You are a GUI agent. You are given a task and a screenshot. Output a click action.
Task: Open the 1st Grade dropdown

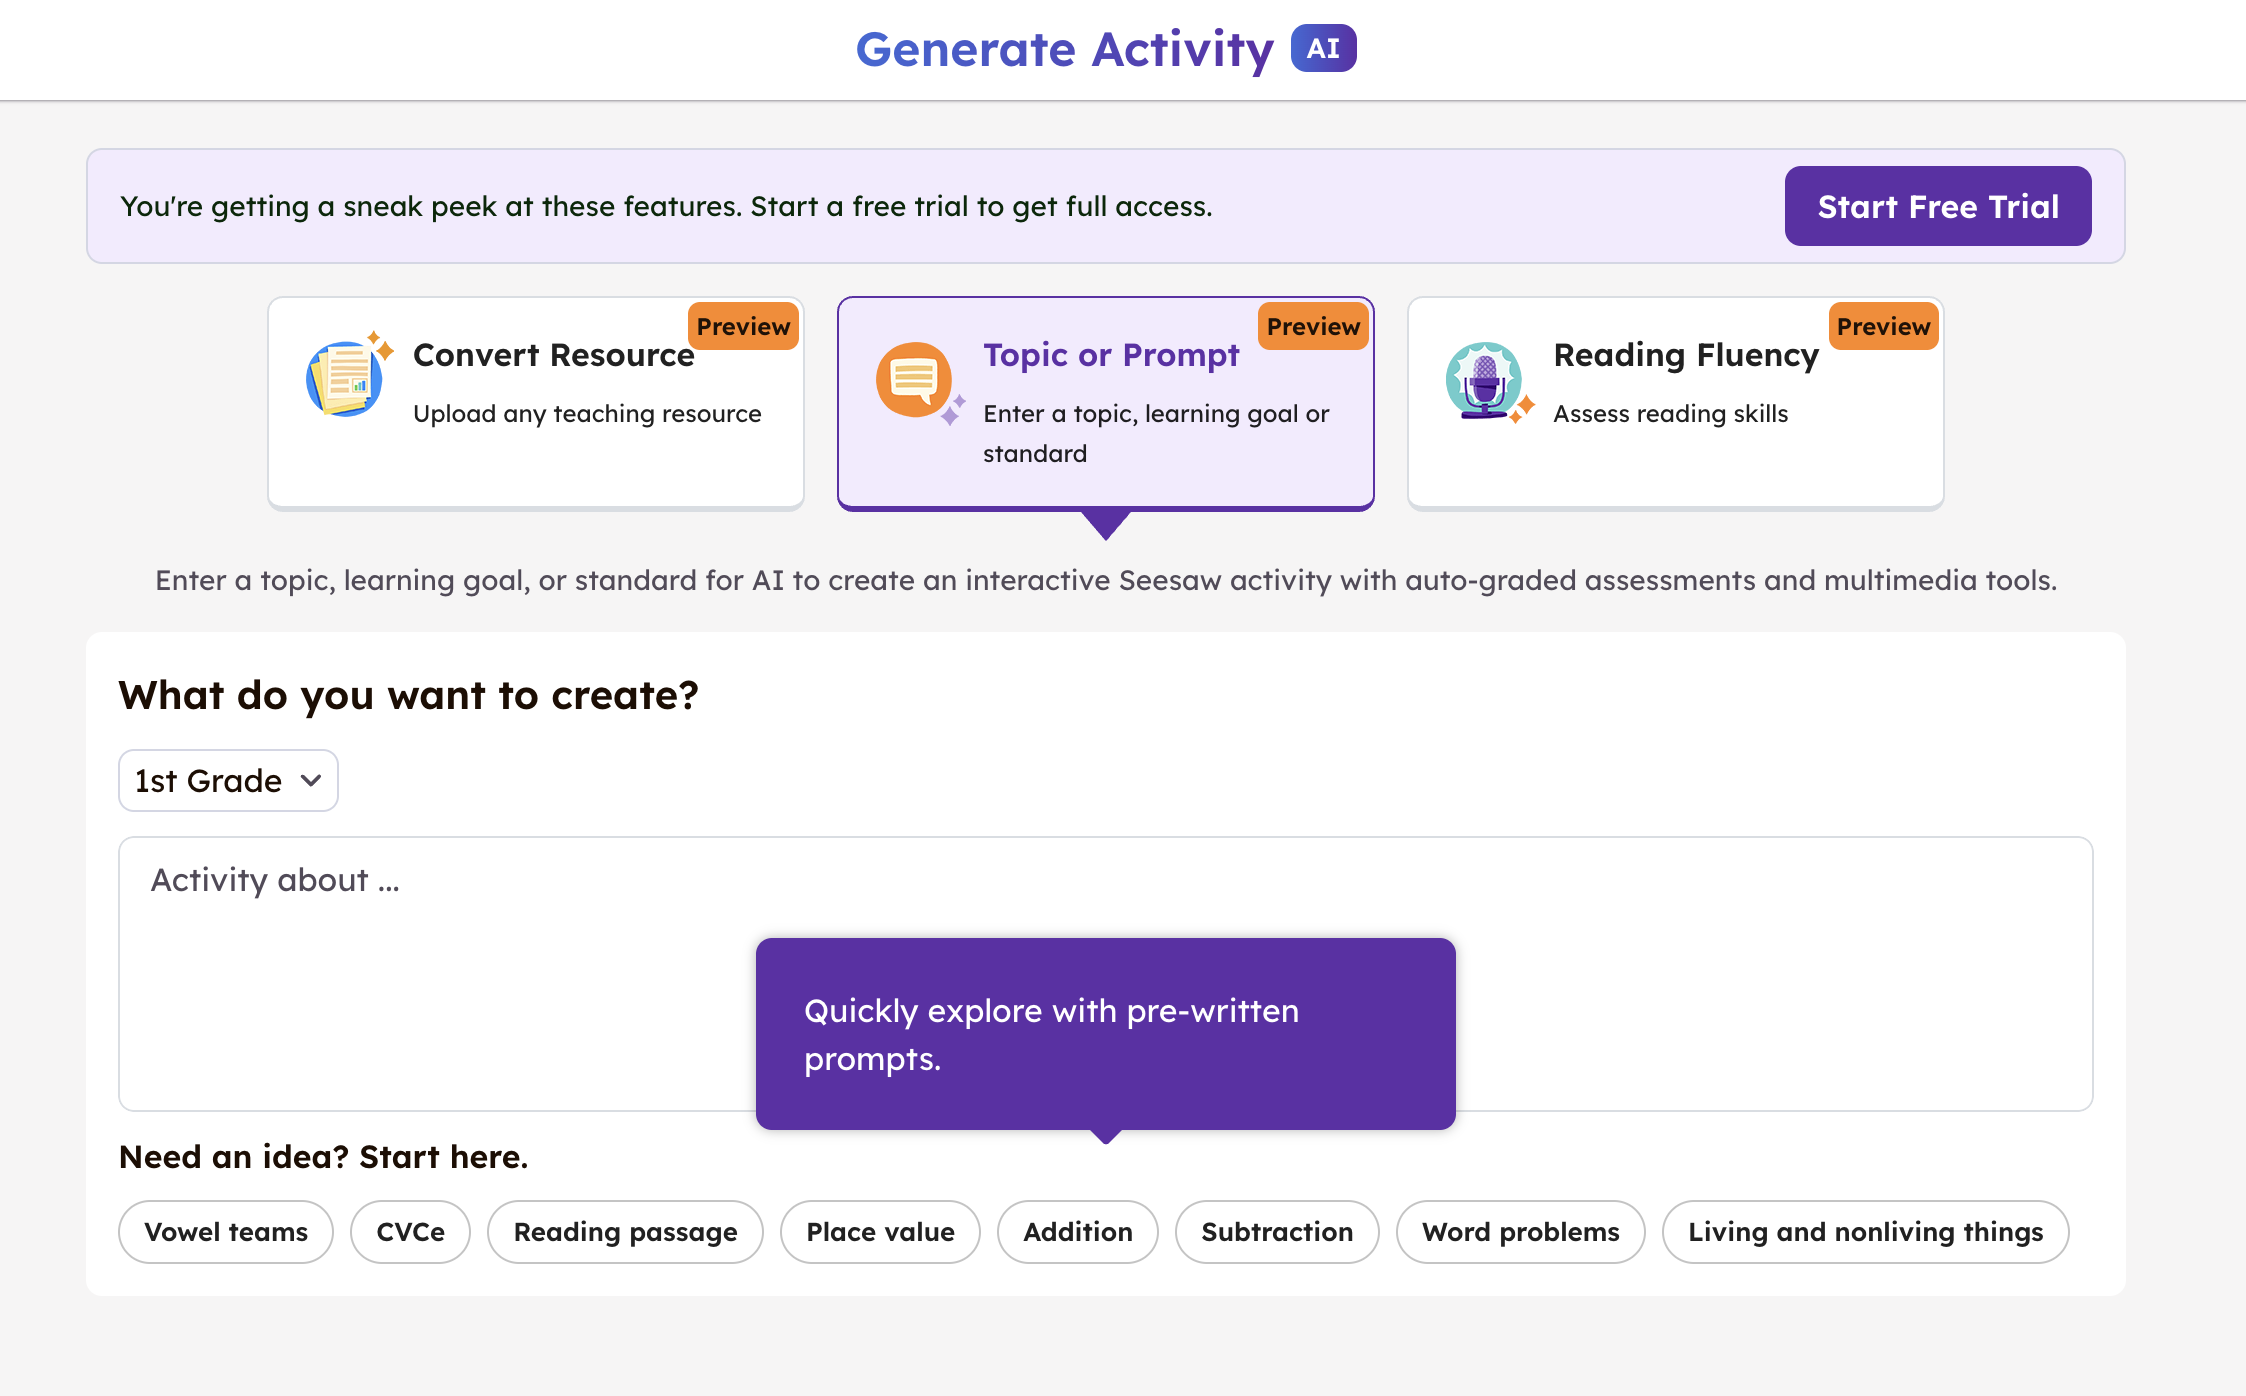[x=228, y=780]
